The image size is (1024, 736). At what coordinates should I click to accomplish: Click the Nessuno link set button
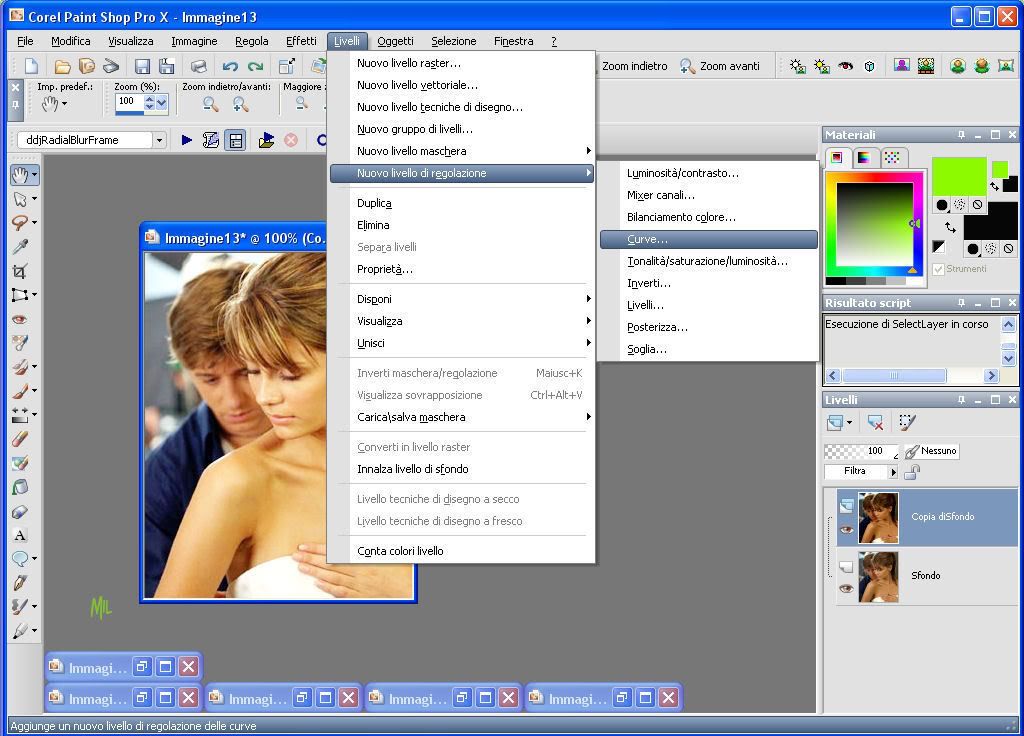[931, 451]
